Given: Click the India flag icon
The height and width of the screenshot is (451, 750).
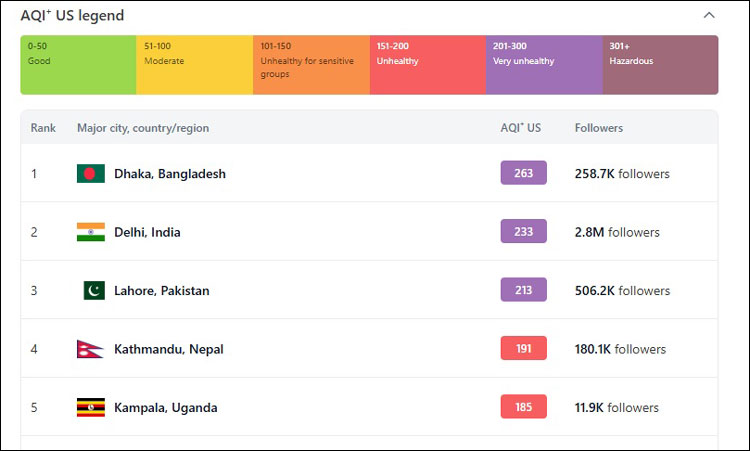Looking at the screenshot, I should (90, 232).
